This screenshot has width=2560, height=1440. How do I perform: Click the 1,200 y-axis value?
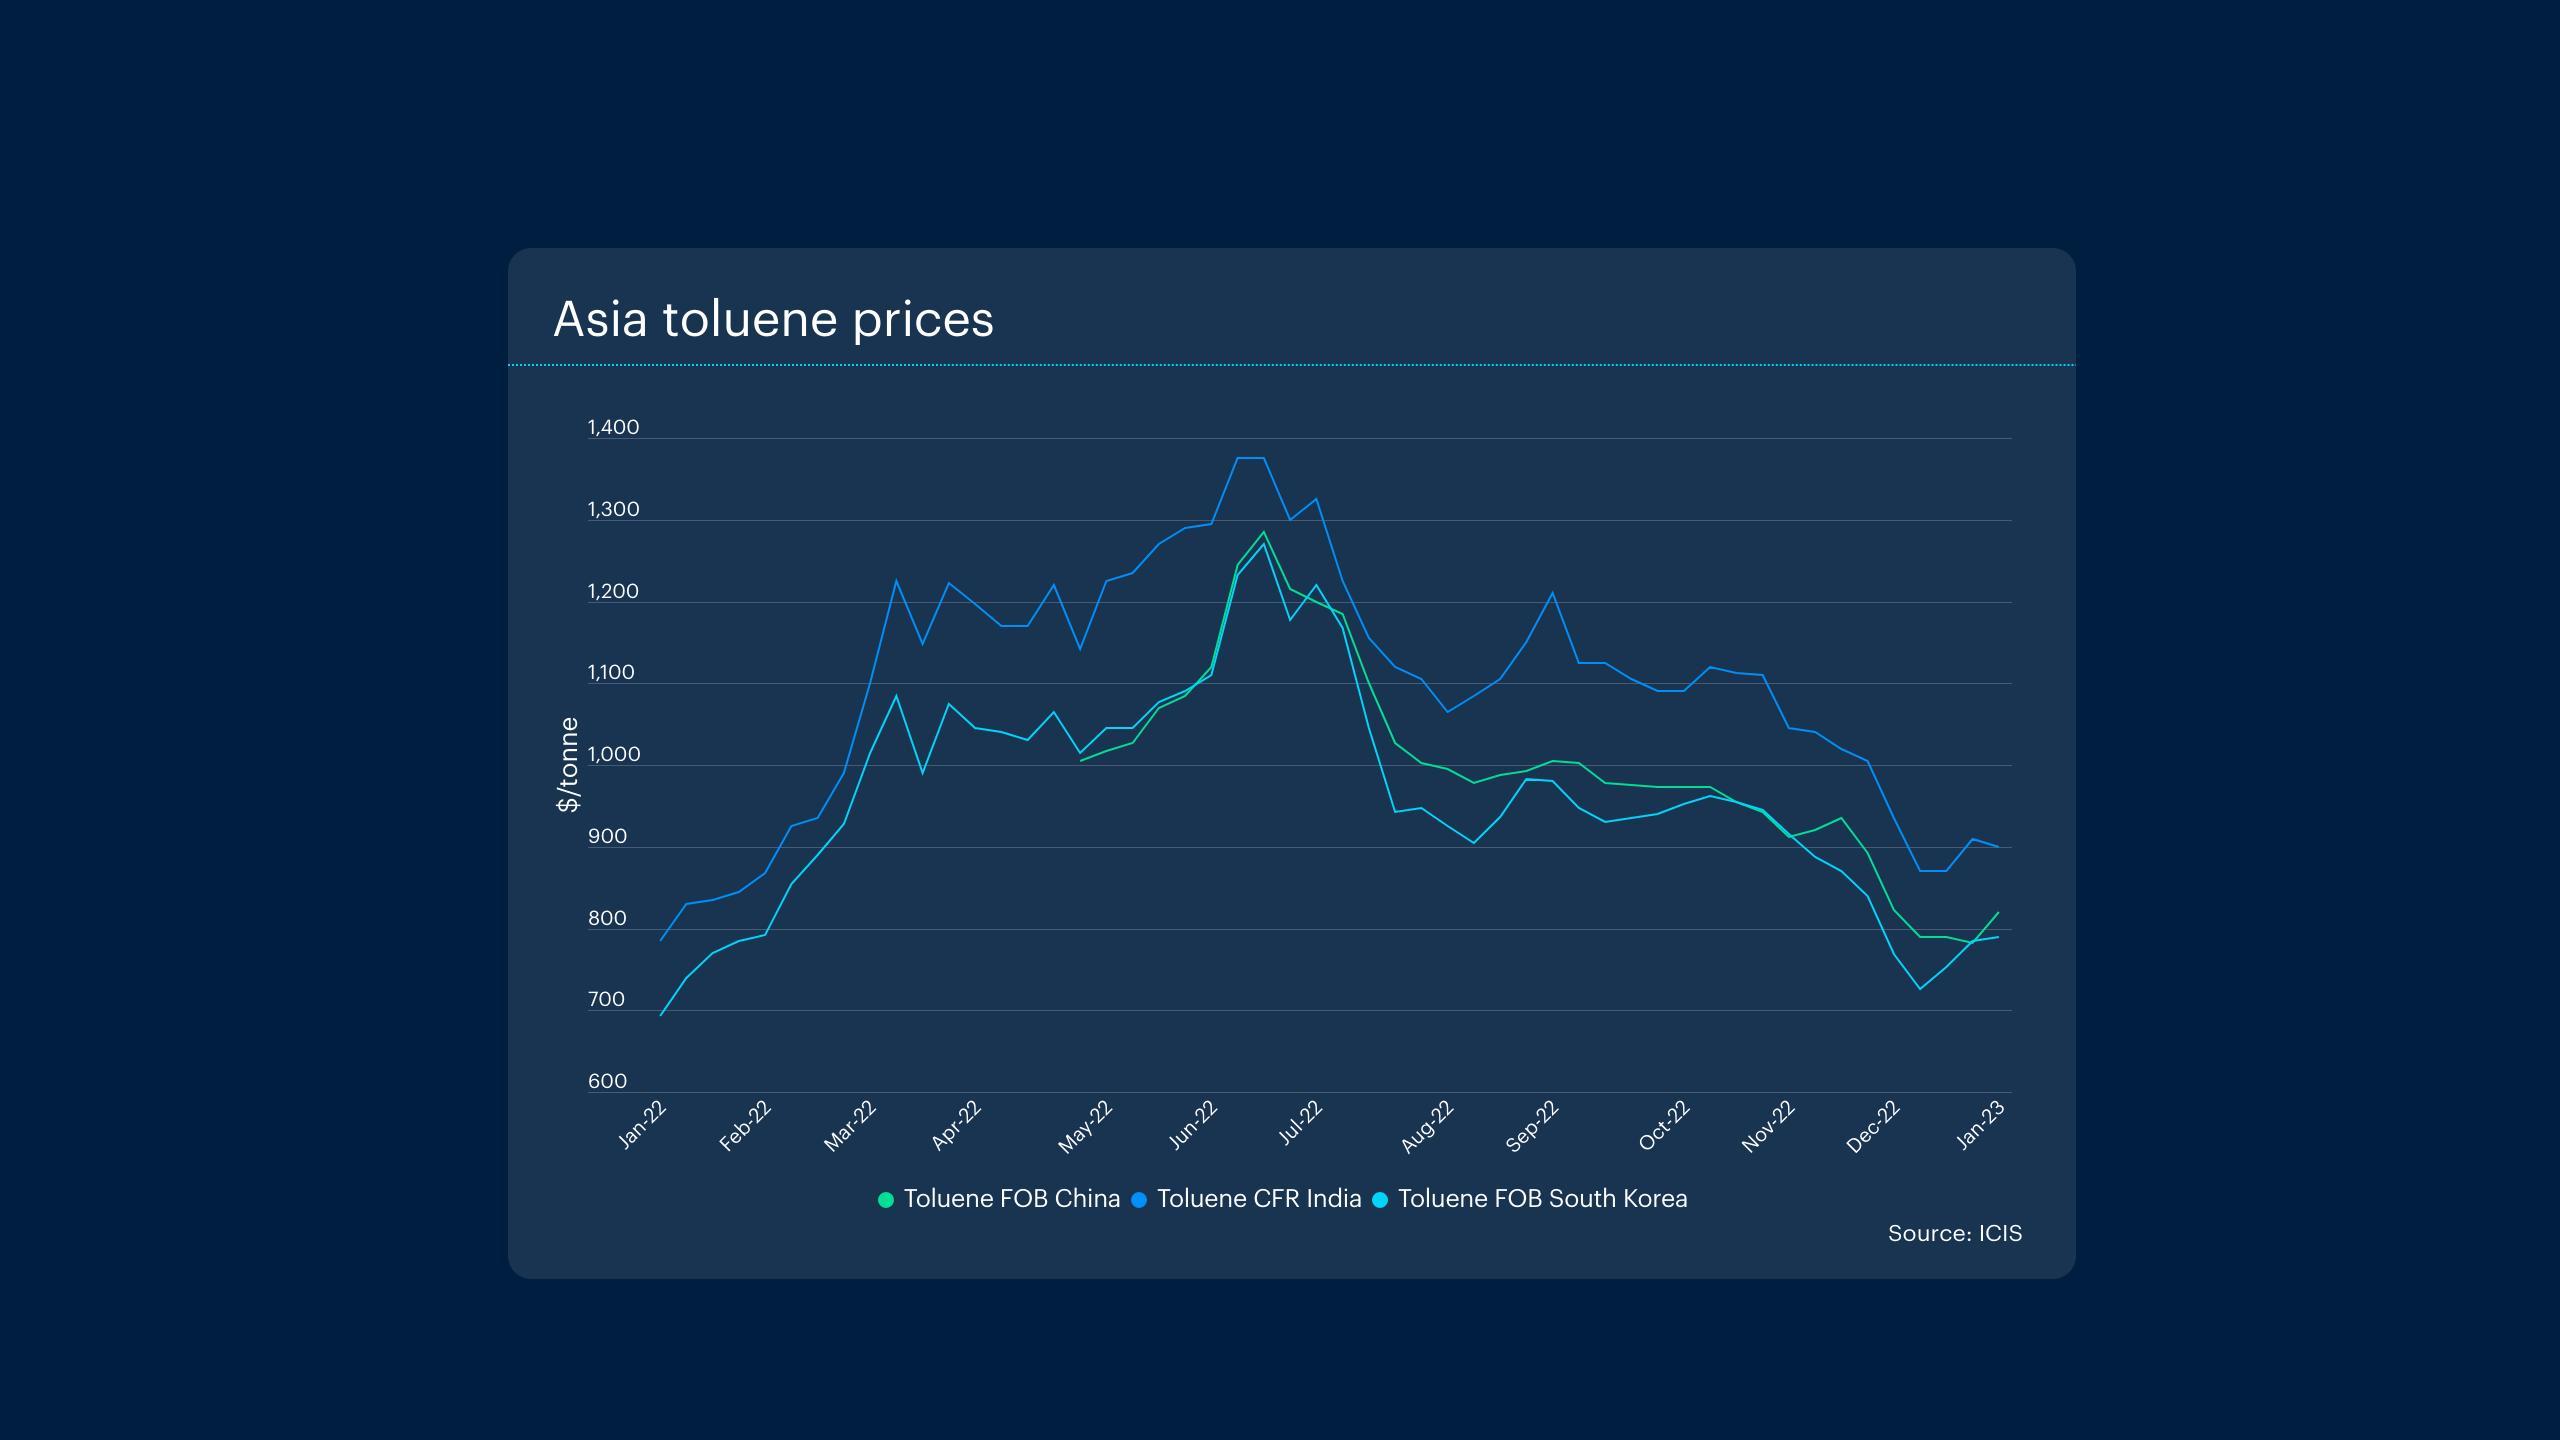(613, 592)
